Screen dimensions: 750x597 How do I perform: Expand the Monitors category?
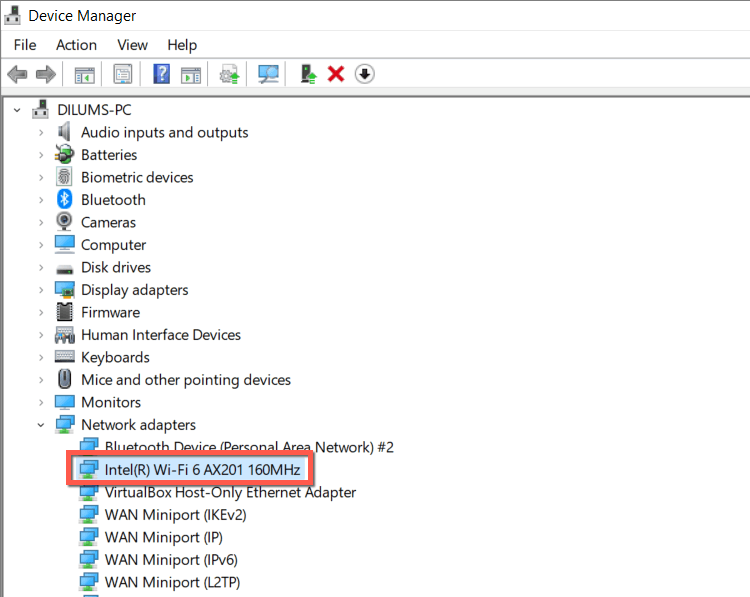41,402
